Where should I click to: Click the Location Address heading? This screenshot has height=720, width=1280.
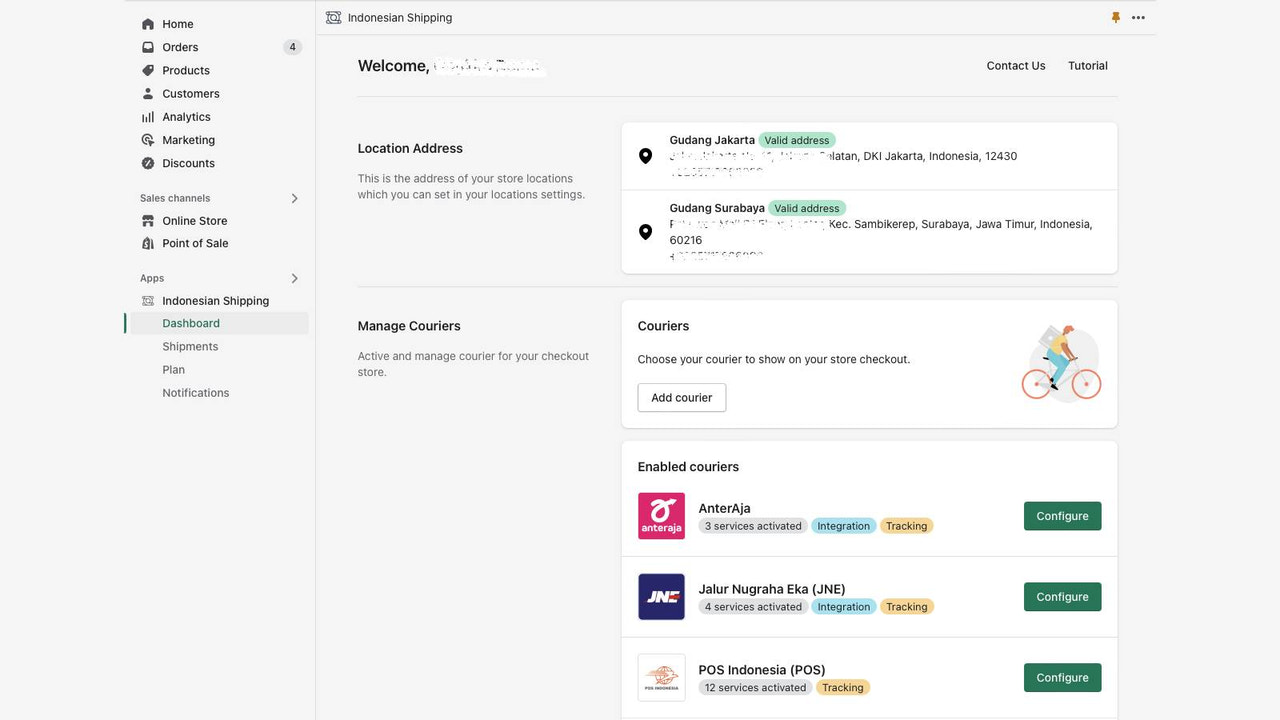click(410, 148)
